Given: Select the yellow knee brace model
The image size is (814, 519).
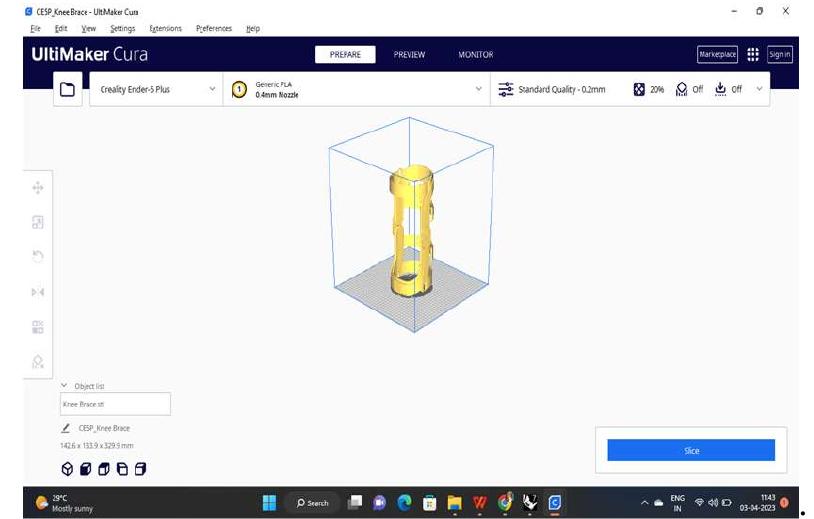Looking at the screenshot, I should click(x=413, y=231).
